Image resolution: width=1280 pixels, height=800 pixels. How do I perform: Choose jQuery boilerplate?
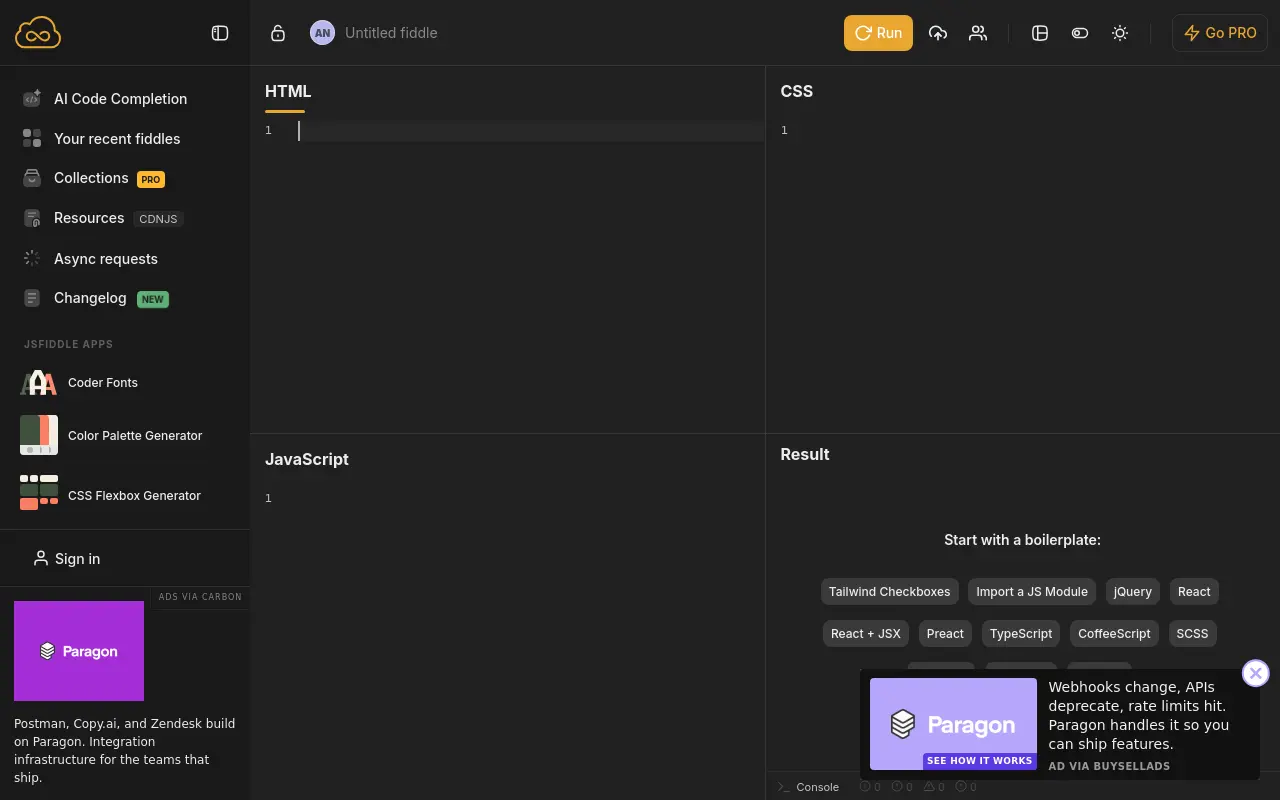[x=1133, y=592]
